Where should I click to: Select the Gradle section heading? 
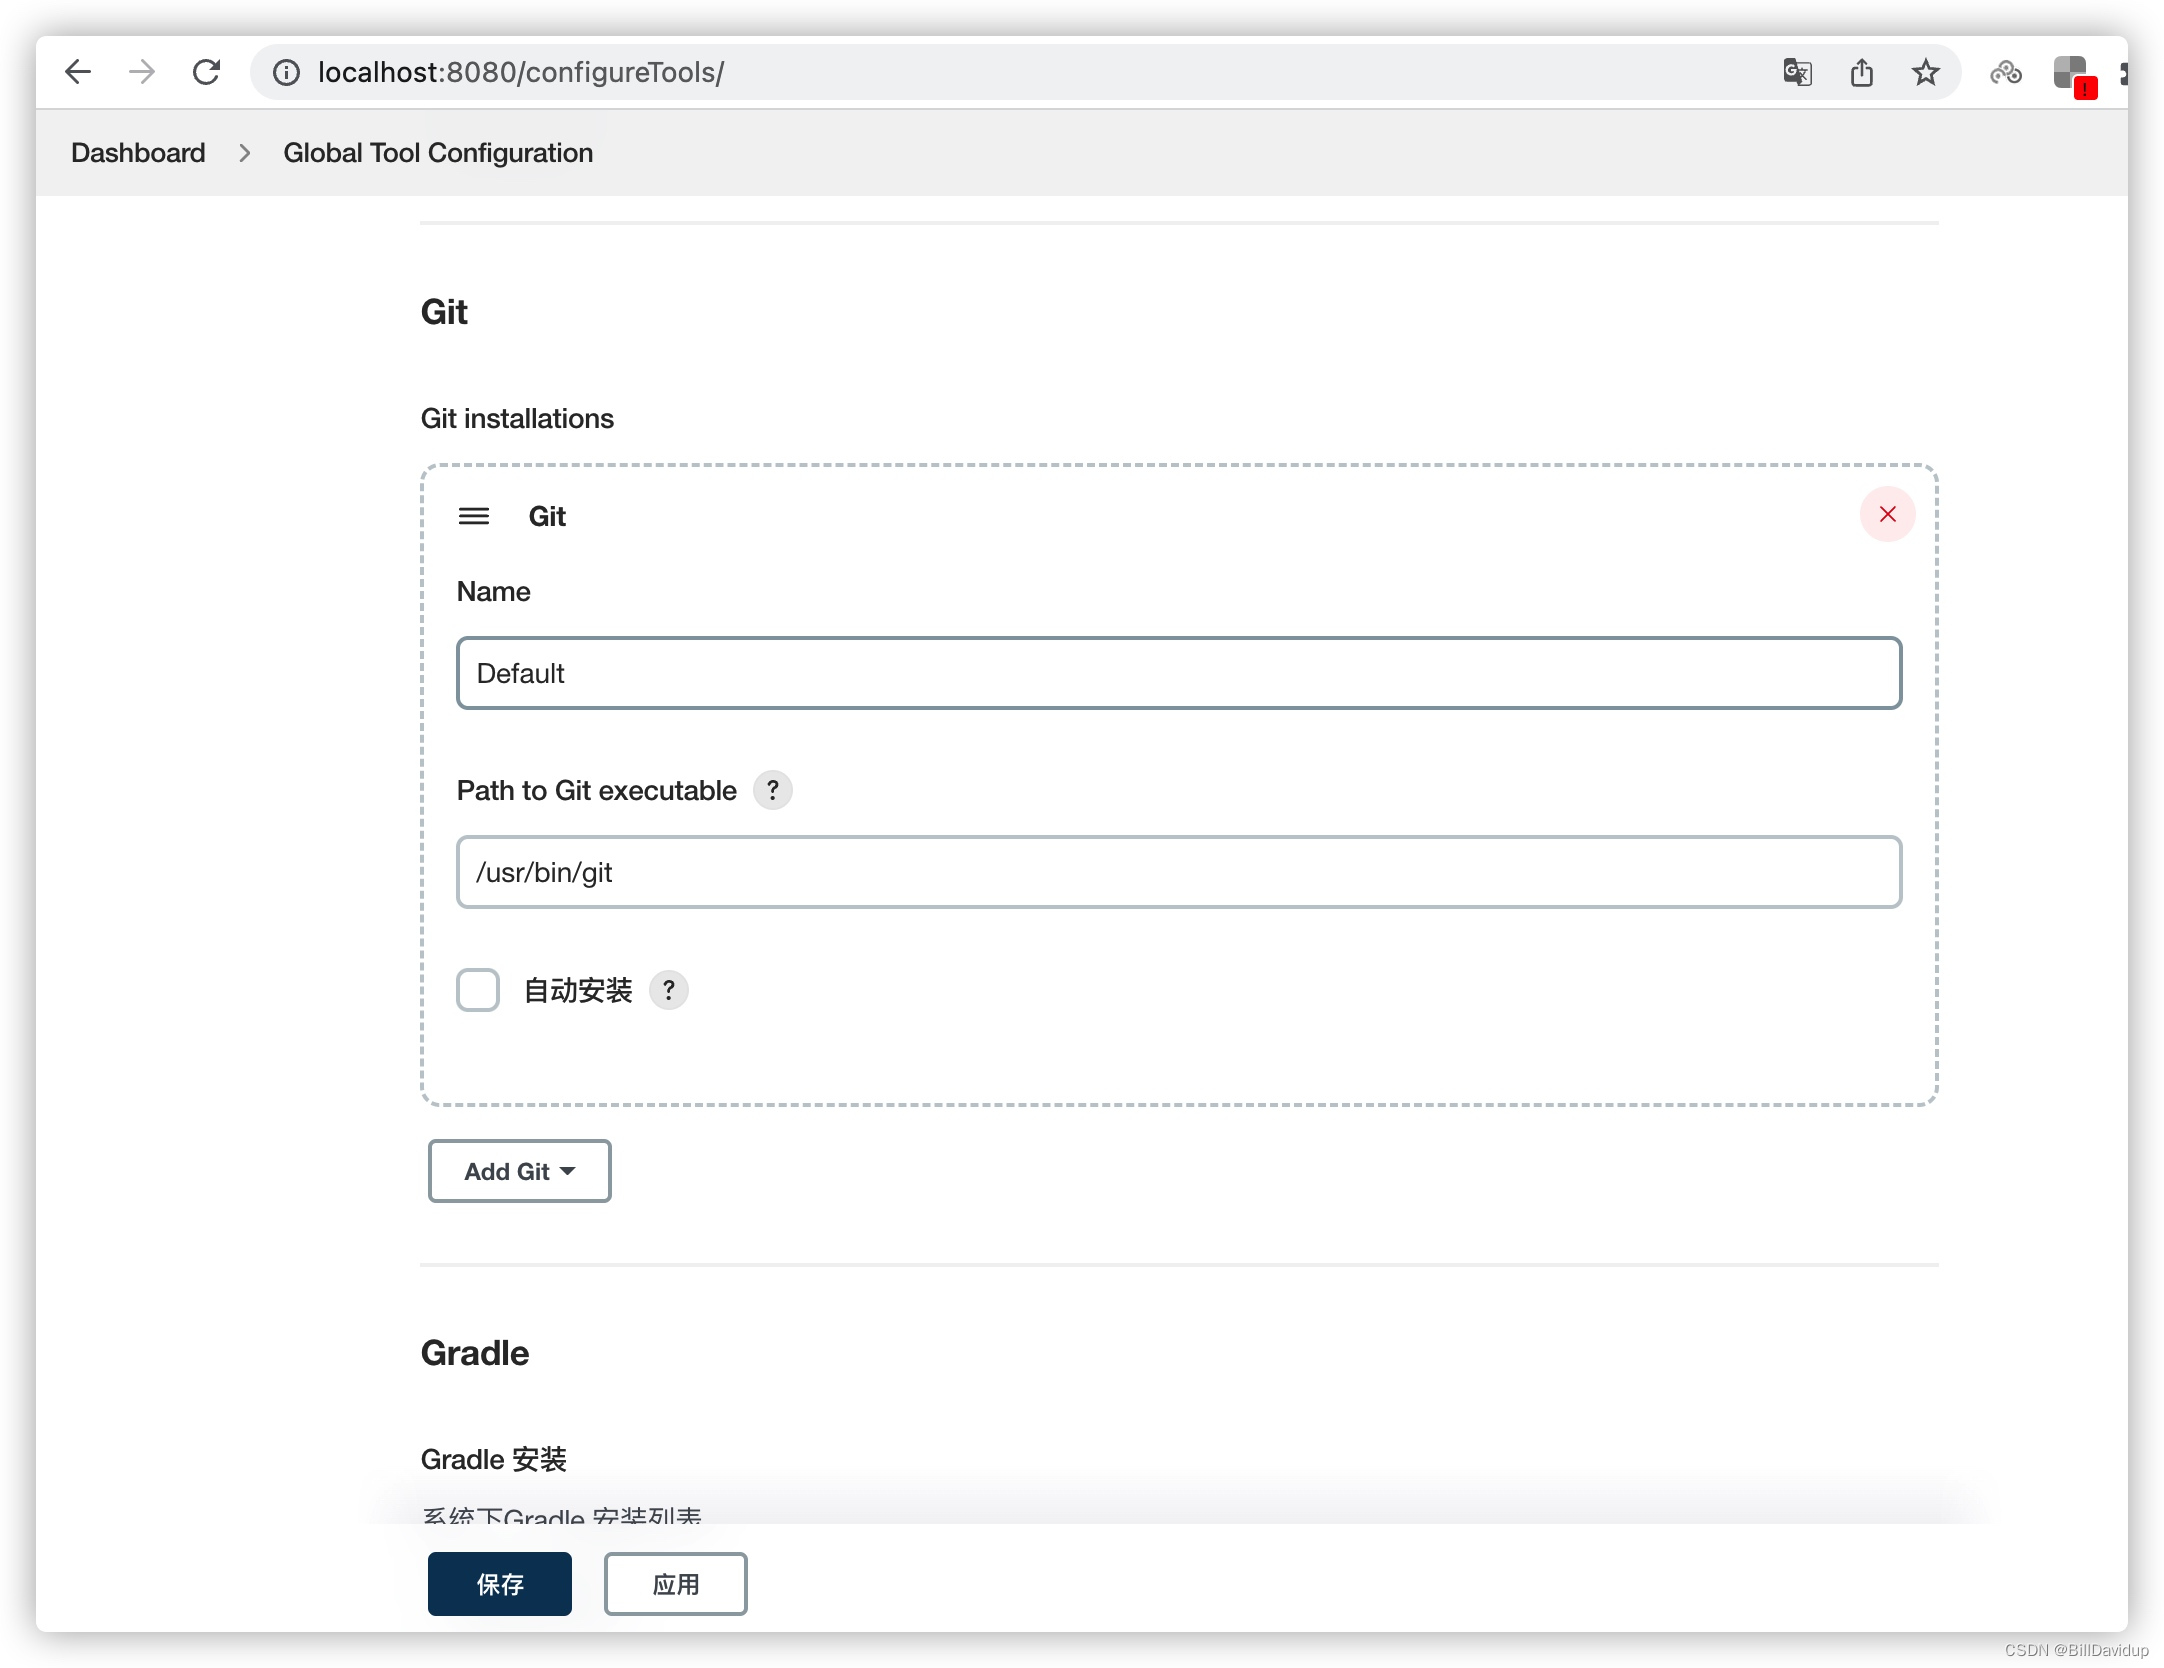(x=475, y=1353)
